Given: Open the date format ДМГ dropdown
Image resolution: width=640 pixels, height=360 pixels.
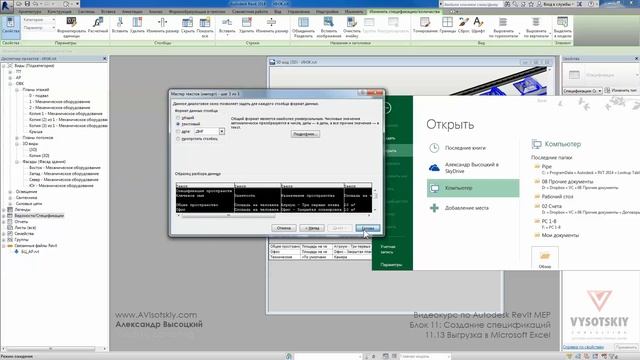Looking at the screenshot, I should click(x=222, y=131).
